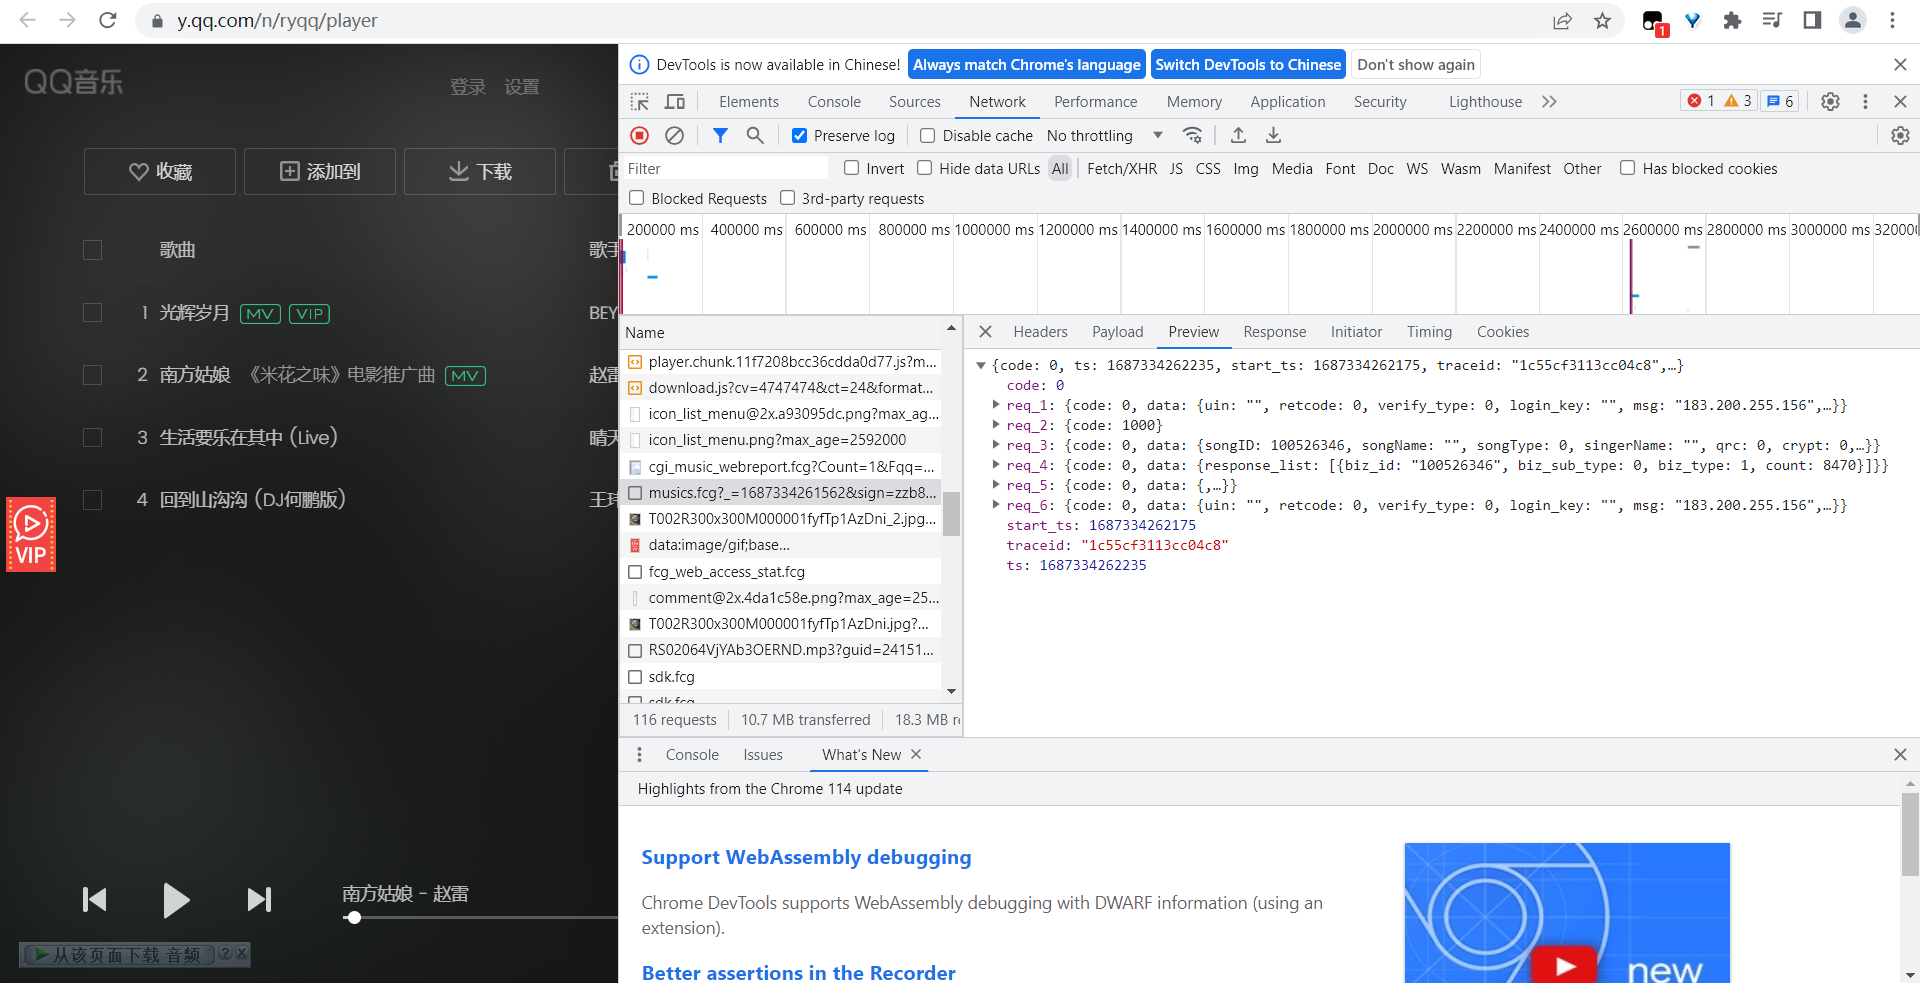Screen dimensions: 1920x983
Task: Show more DevTools tabs chevron
Action: (1549, 101)
